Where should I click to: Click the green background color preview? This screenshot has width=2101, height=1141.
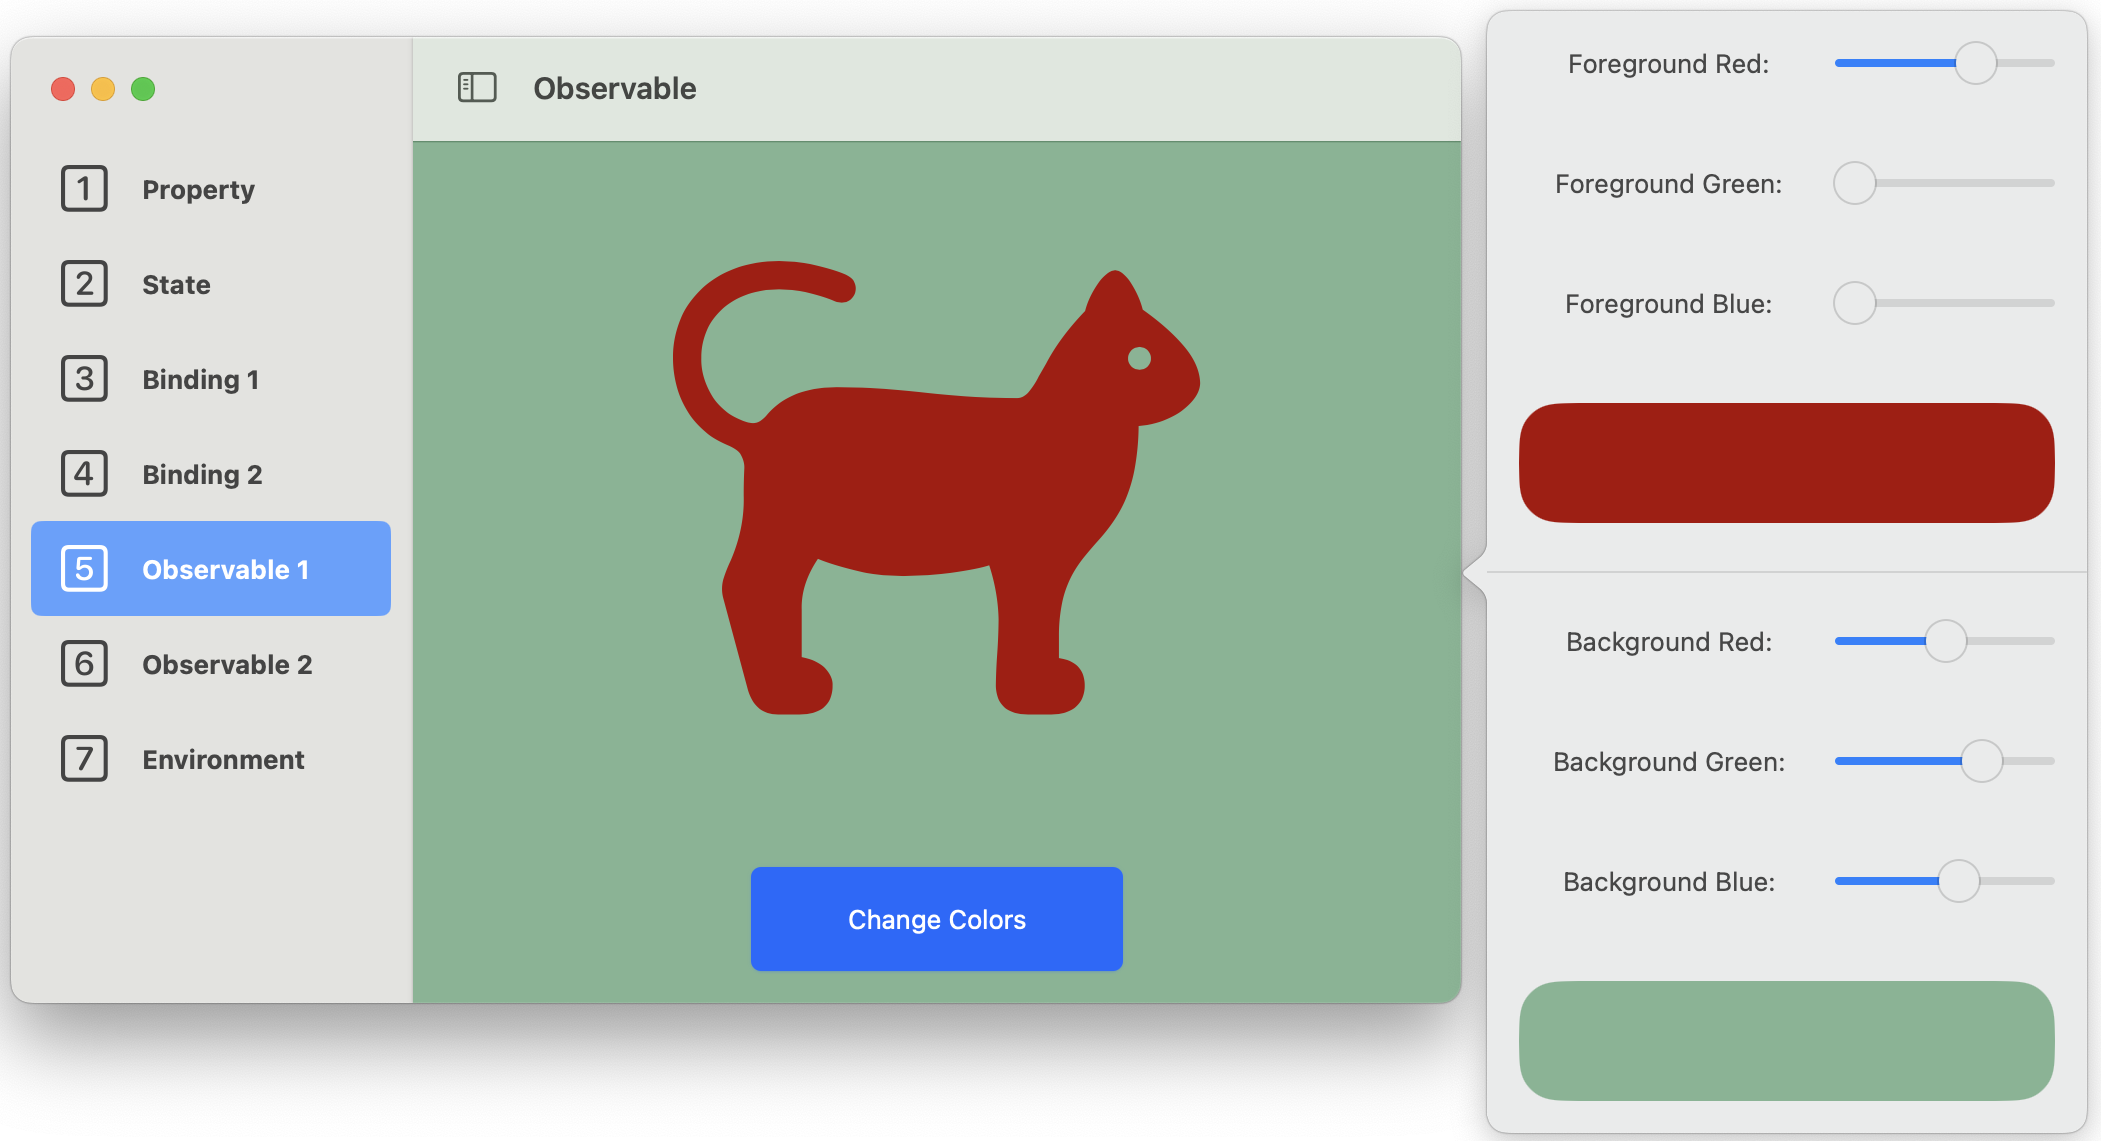1786,1040
